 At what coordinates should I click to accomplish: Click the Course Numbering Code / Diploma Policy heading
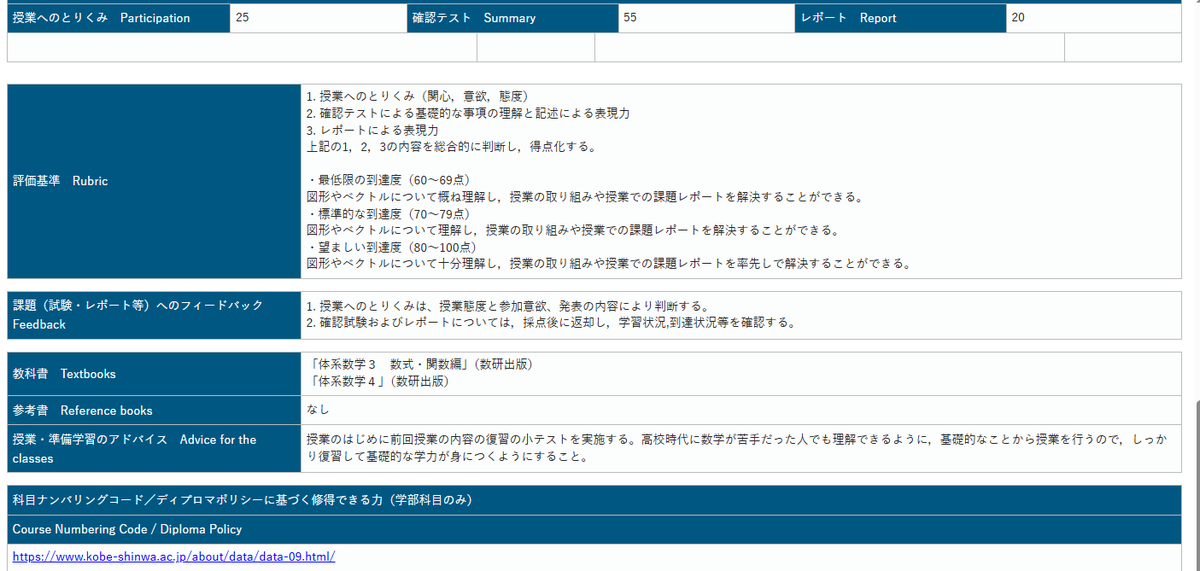(x=127, y=529)
